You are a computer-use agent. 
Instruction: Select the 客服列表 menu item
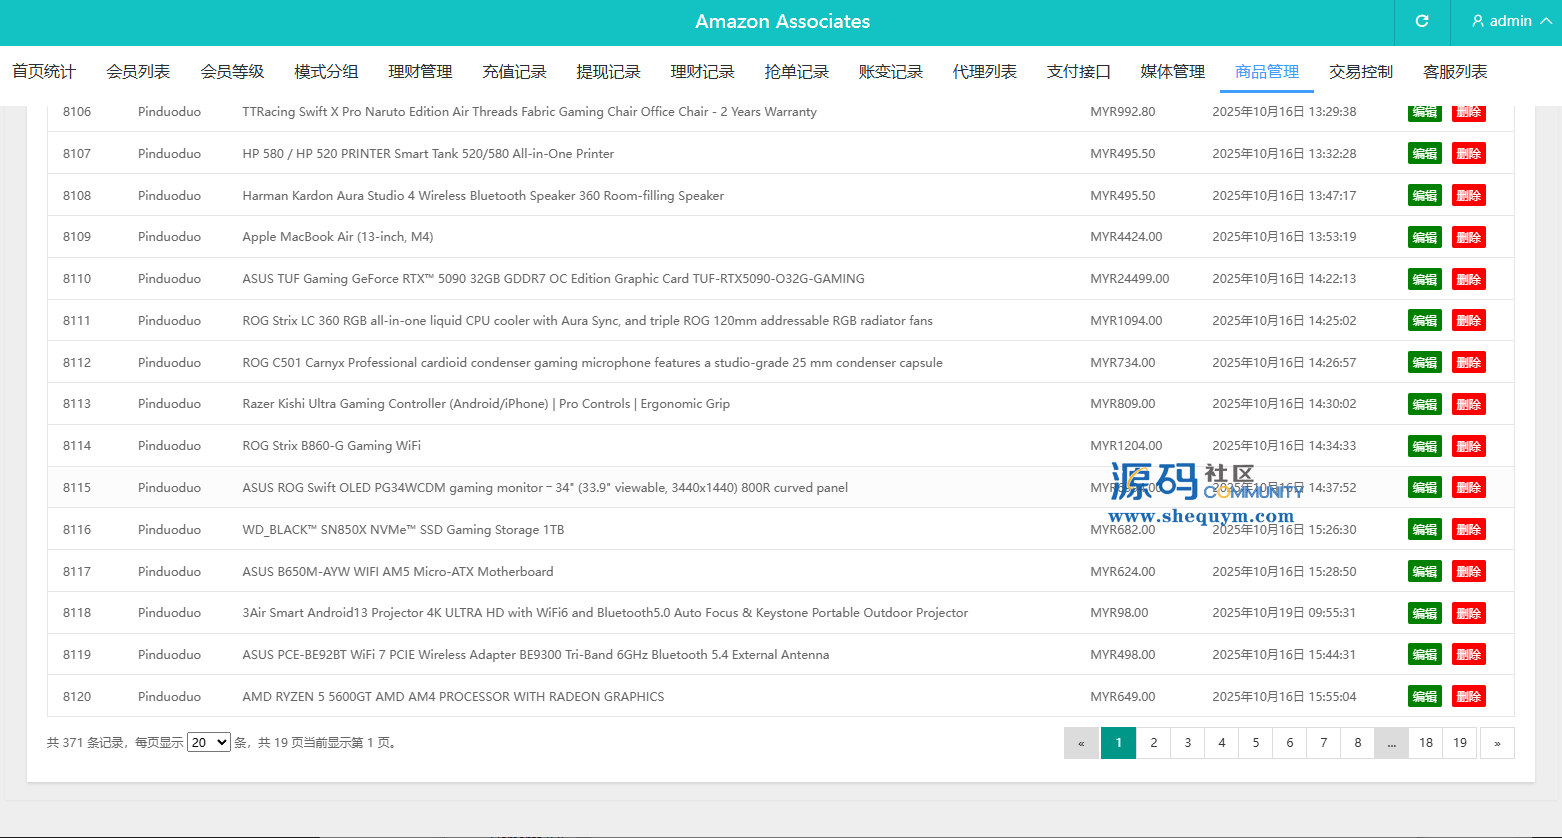[1454, 72]
